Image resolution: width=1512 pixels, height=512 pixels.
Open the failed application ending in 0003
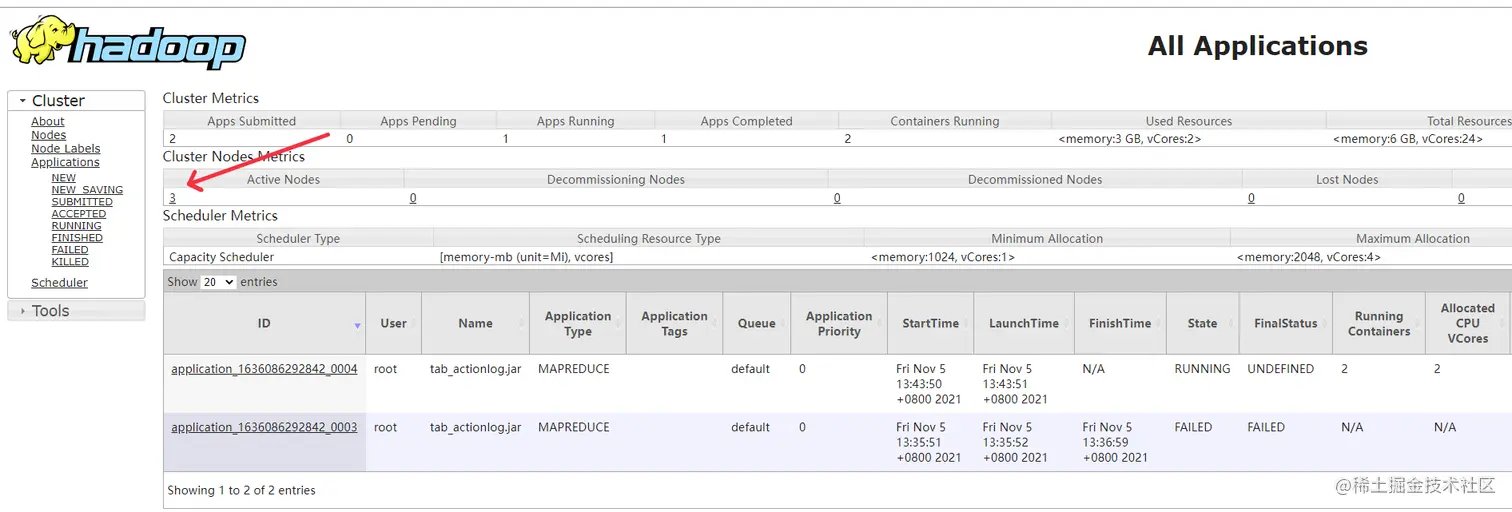click(264, 428)
